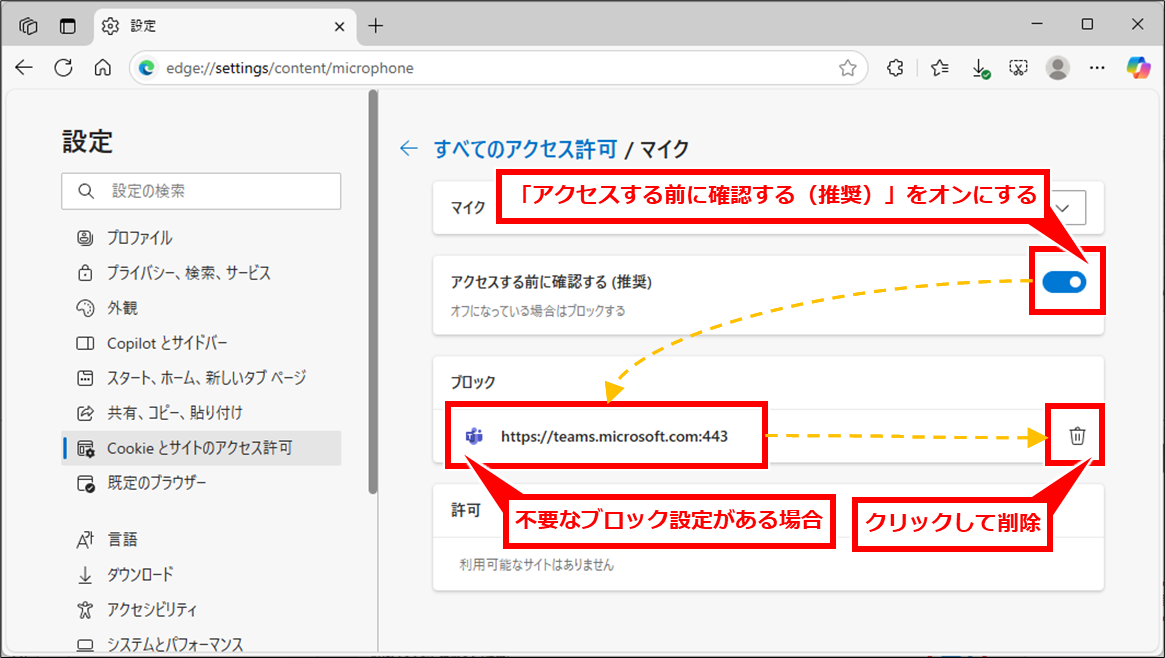Open the Downloads toolbar icon
1165x658 pixels.
click(x=980, y=68)
